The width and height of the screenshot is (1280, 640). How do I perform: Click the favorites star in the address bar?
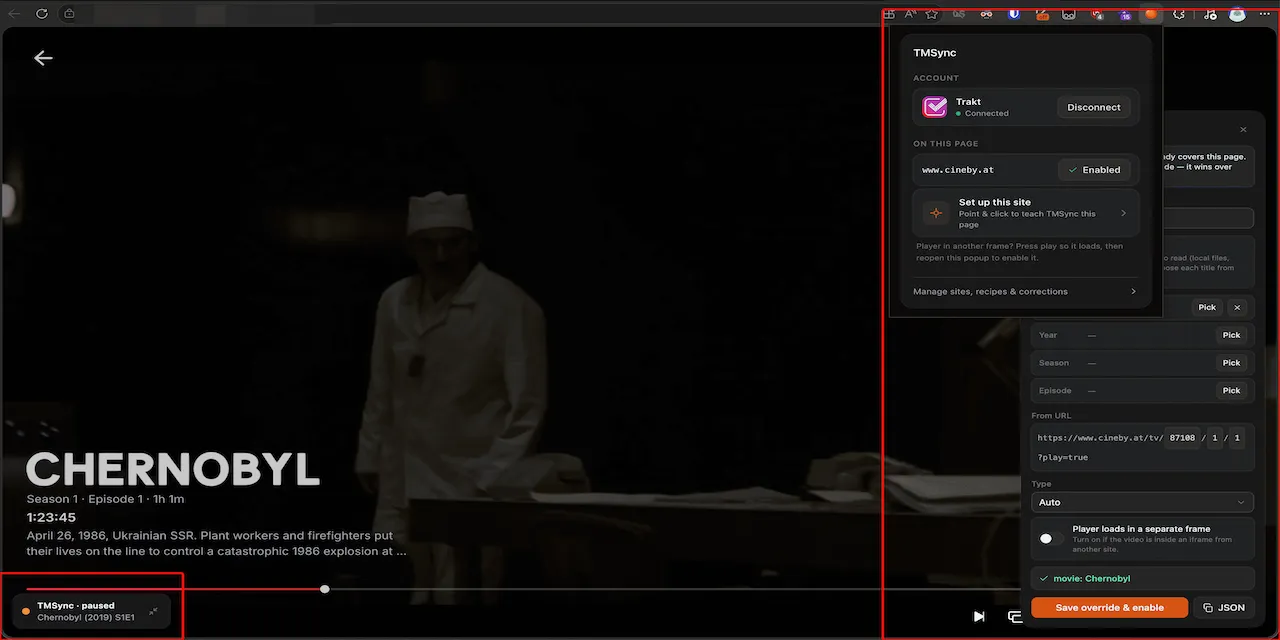pyautogui.click(x=932, y=14)
